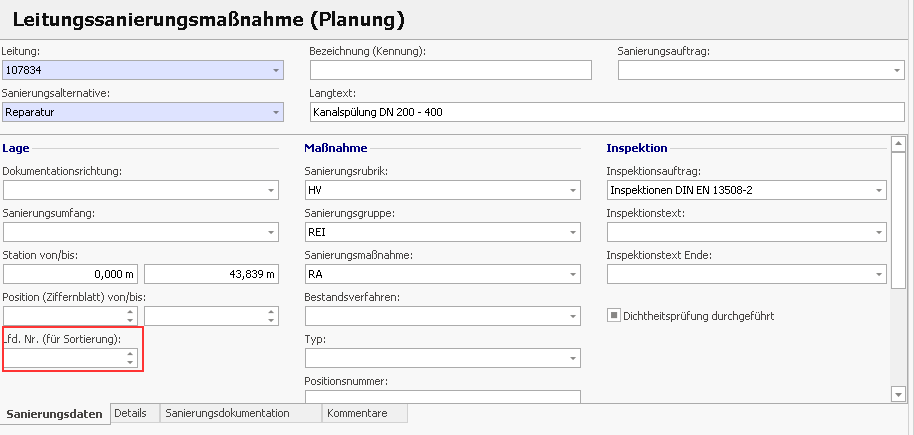The image size is (914, 435).
Task: Open the Sanierungsmaßnahme dropdown showing RA
Action: click(x=572, y=274)
